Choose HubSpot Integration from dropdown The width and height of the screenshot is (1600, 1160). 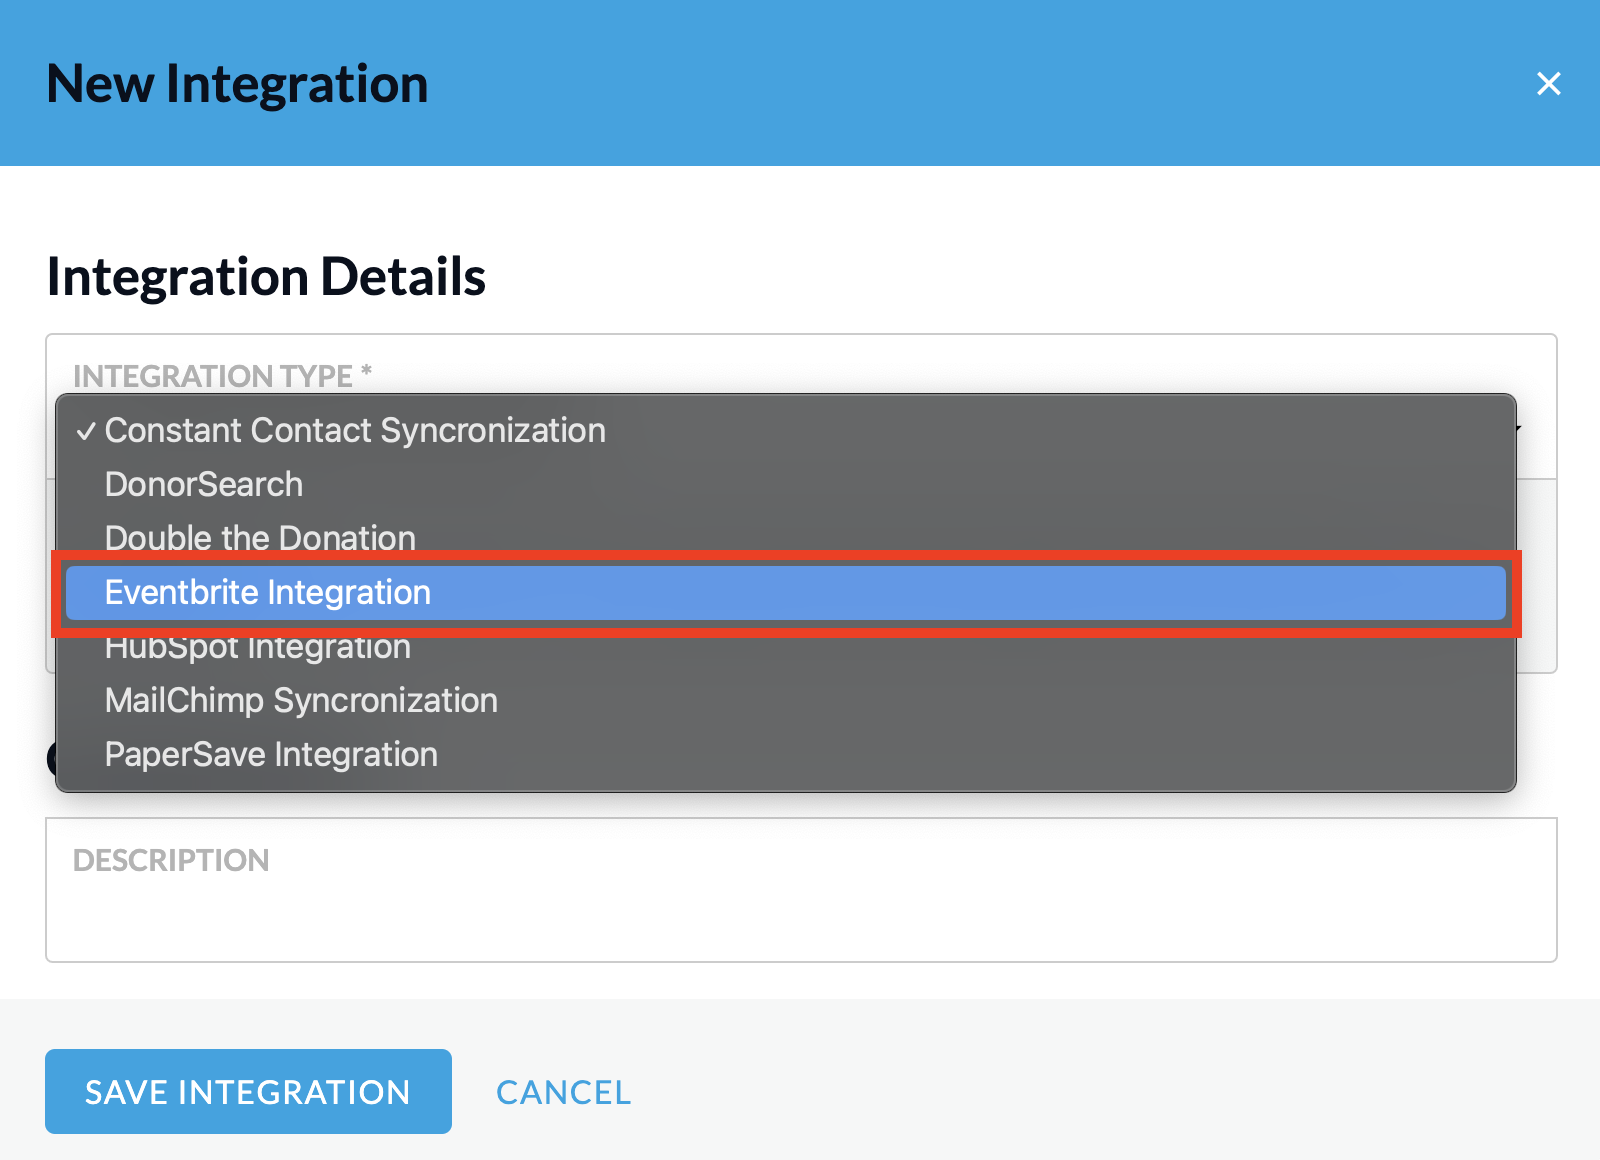786,646
